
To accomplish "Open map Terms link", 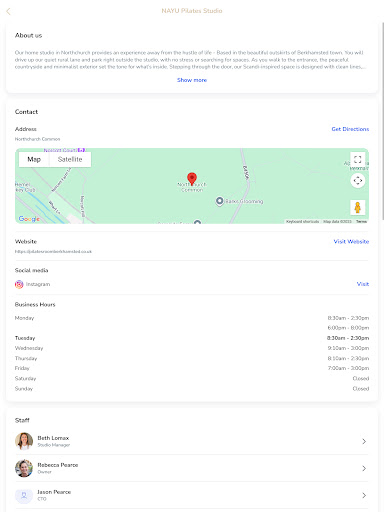I will pos(361,221).
